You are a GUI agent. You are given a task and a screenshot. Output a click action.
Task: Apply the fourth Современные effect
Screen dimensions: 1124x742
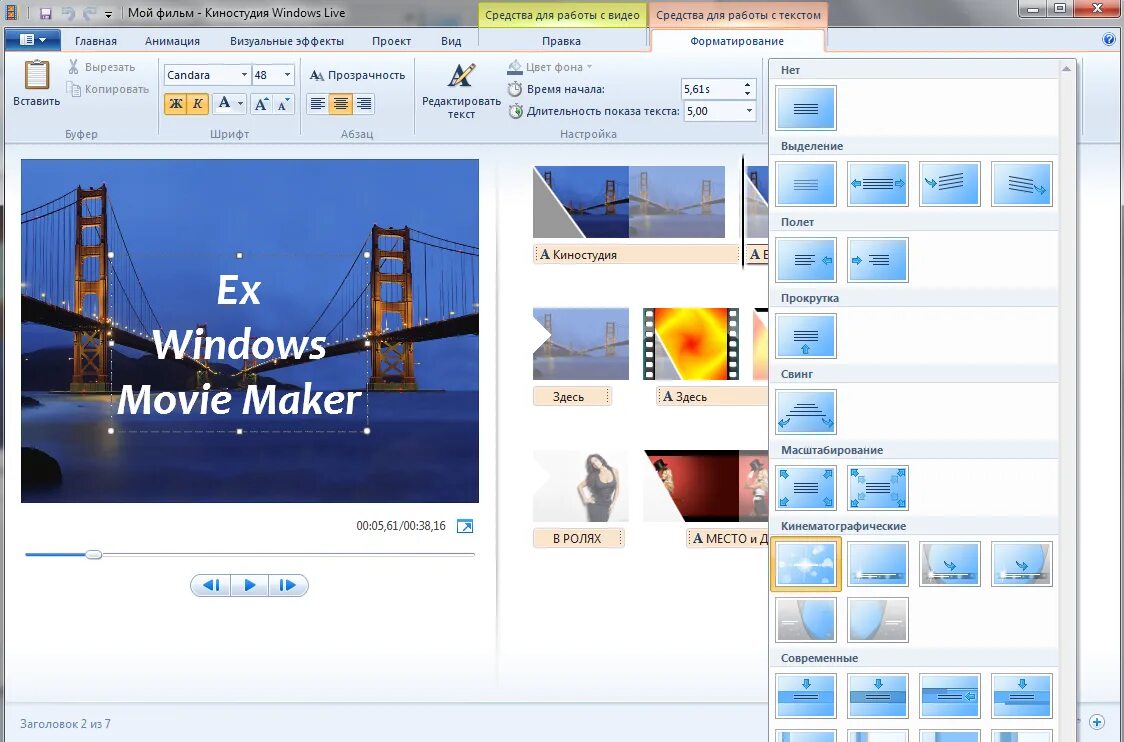[x=1021, y=695]
